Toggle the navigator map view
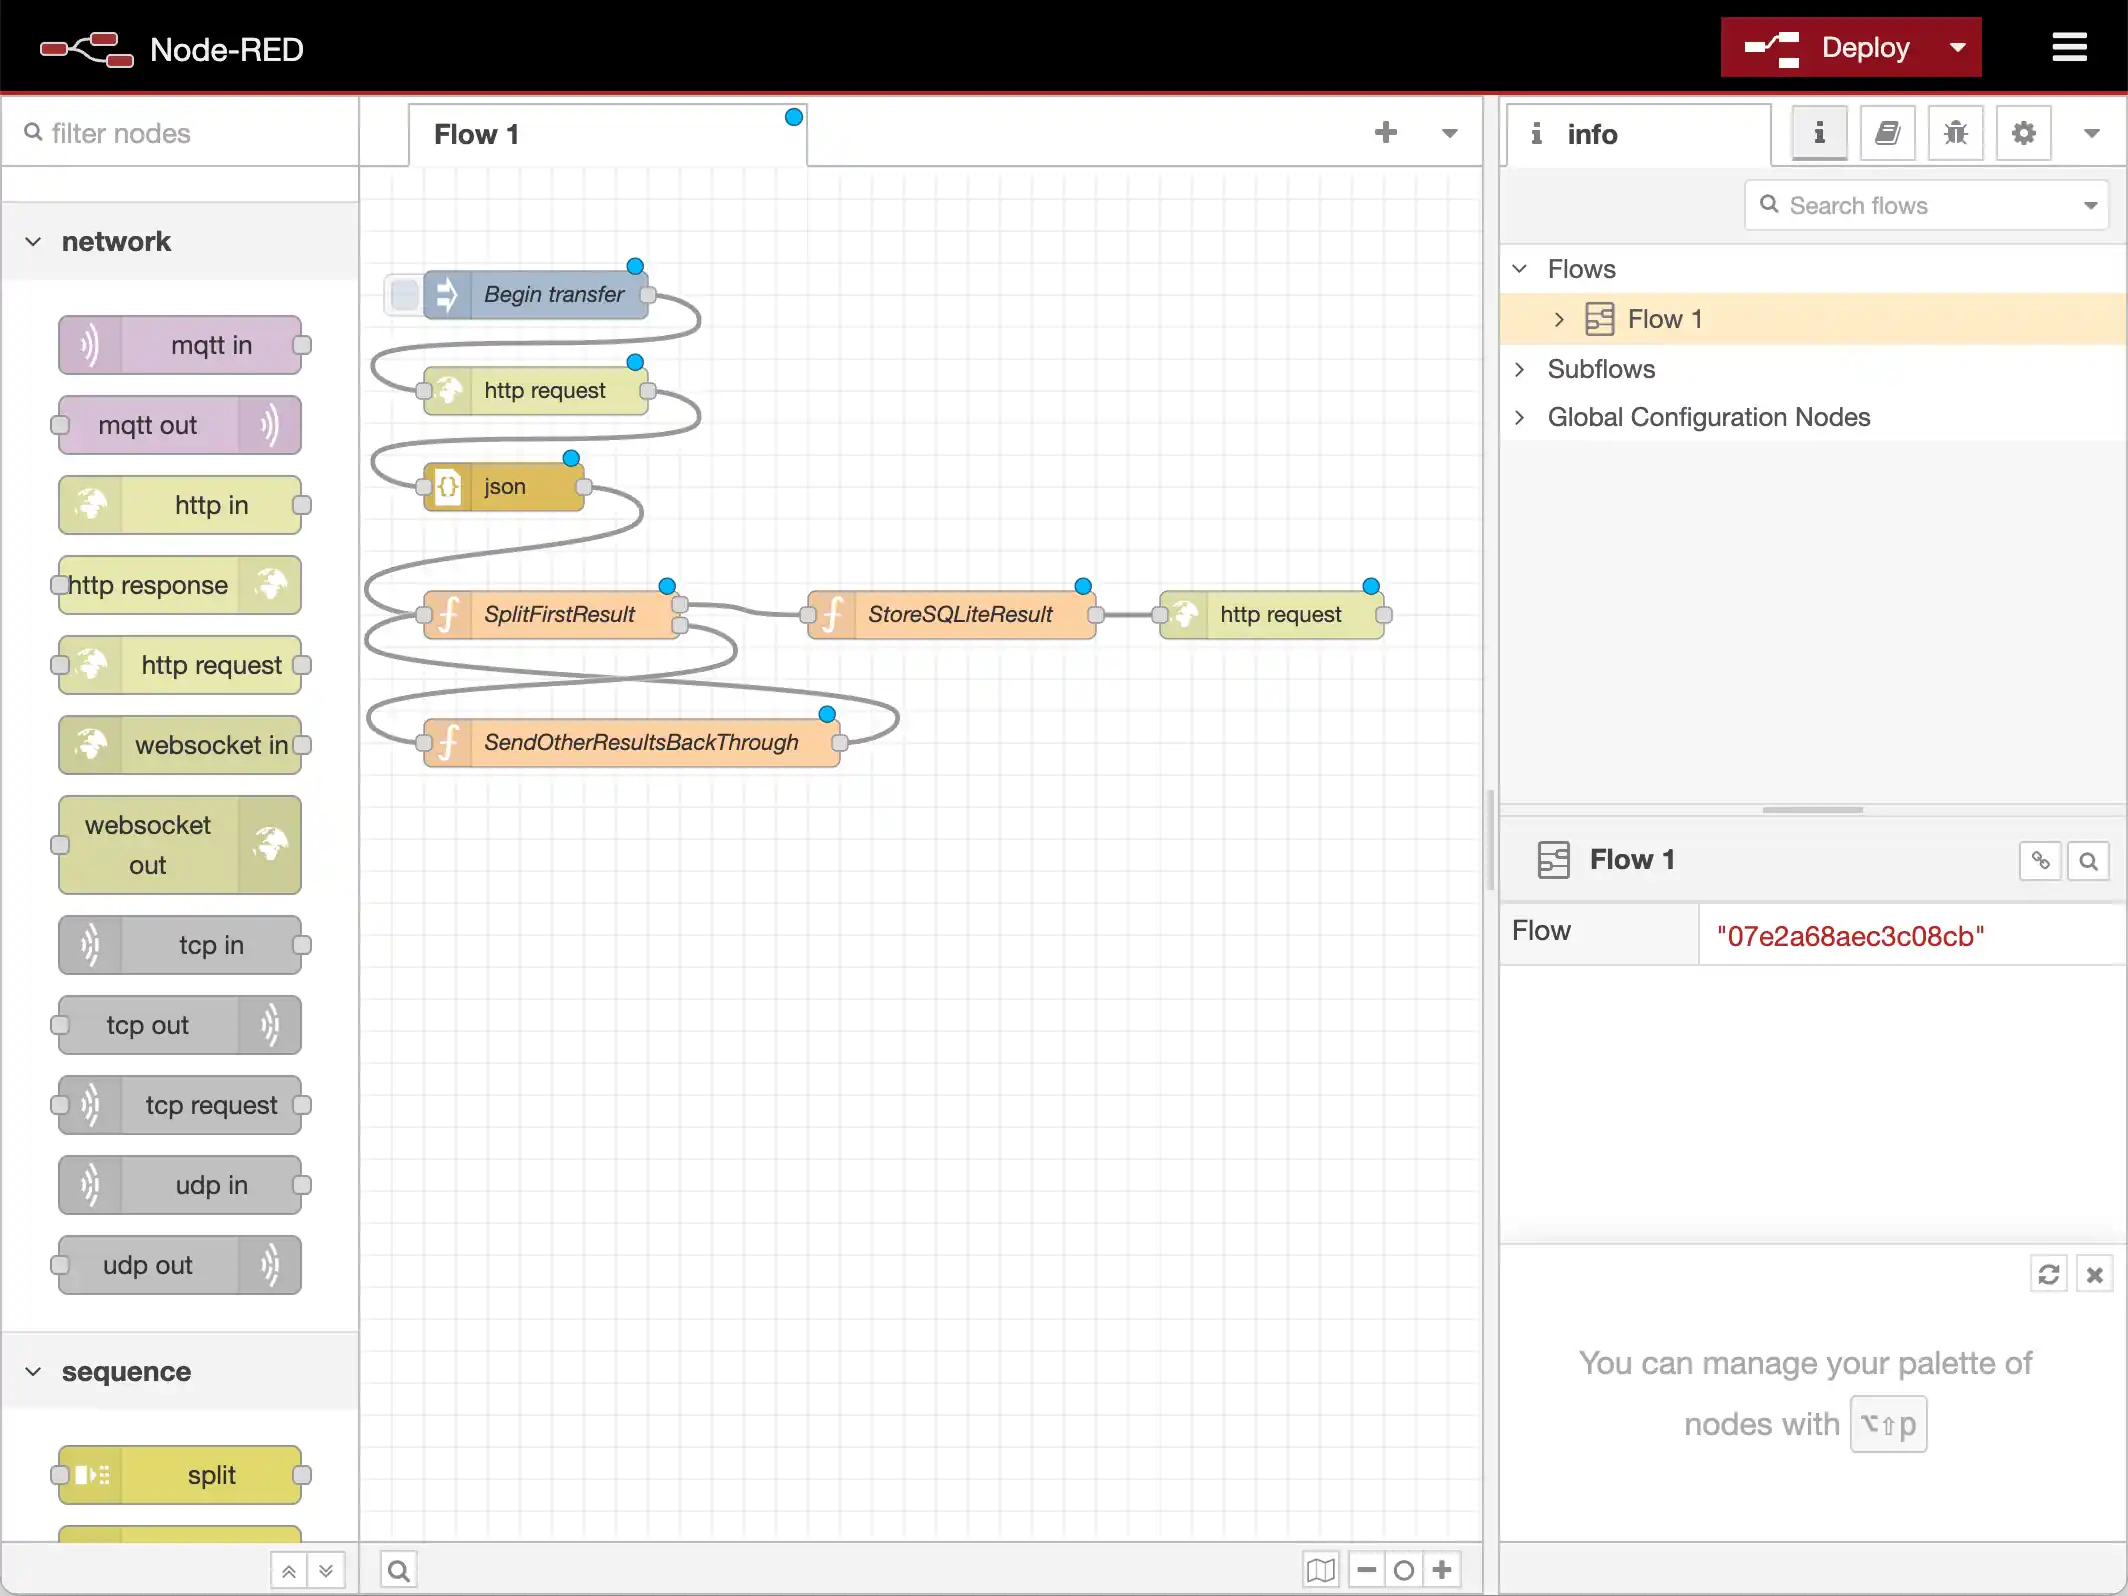The width and height of the screenshot is (2128, 1596). [1320, 1570]
